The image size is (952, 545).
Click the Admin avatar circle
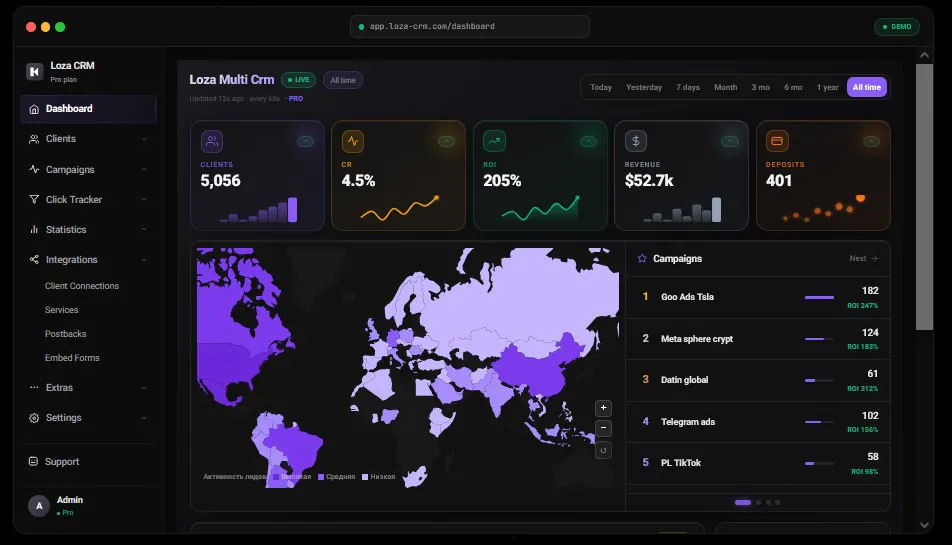tap(39, 506)
